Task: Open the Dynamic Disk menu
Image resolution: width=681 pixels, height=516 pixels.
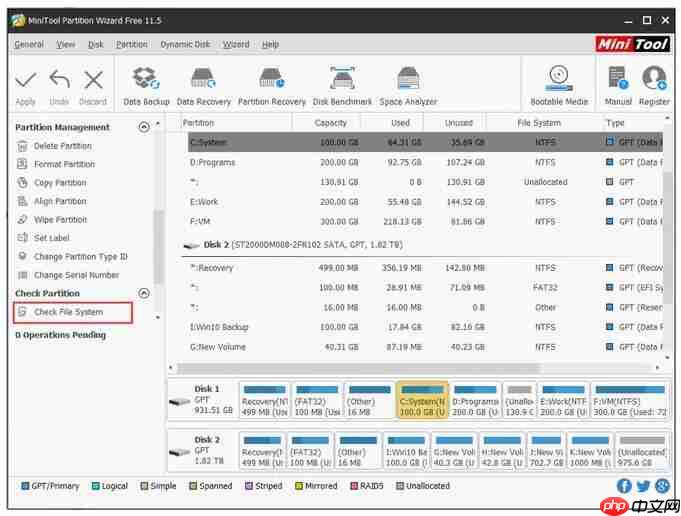Action: click(x=185, y=44)
